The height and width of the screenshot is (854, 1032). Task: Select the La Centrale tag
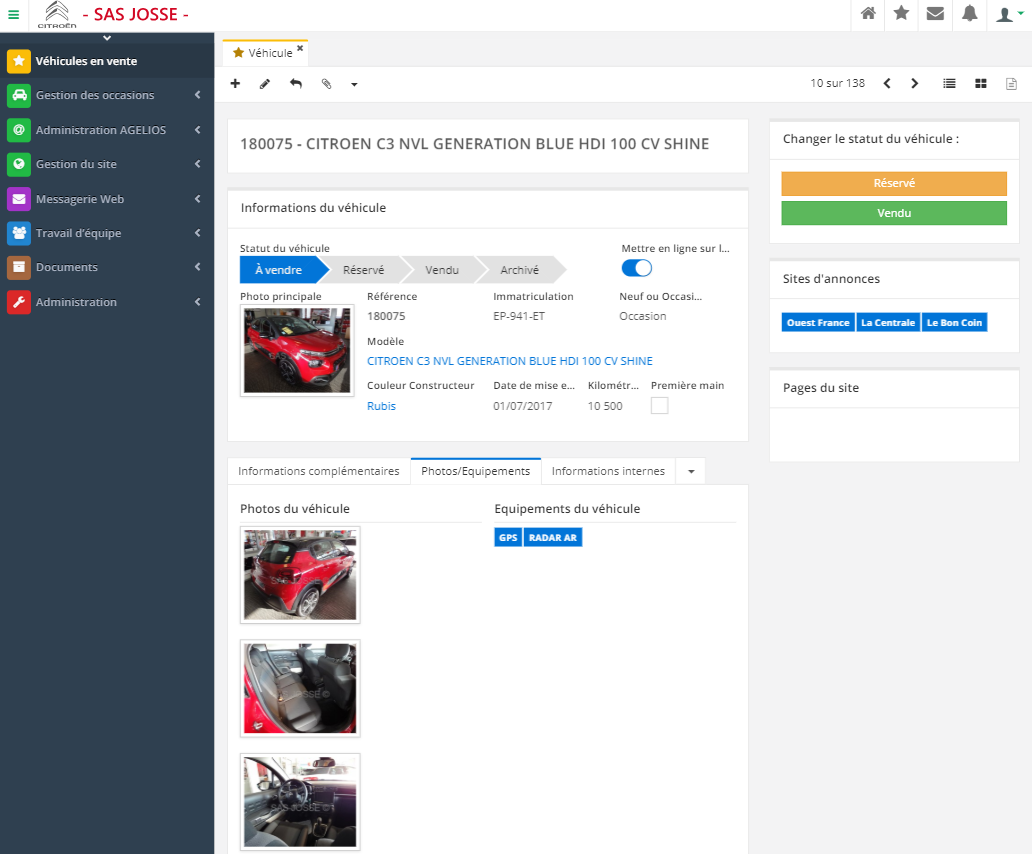pyautogui.click(x=888, y=322)
